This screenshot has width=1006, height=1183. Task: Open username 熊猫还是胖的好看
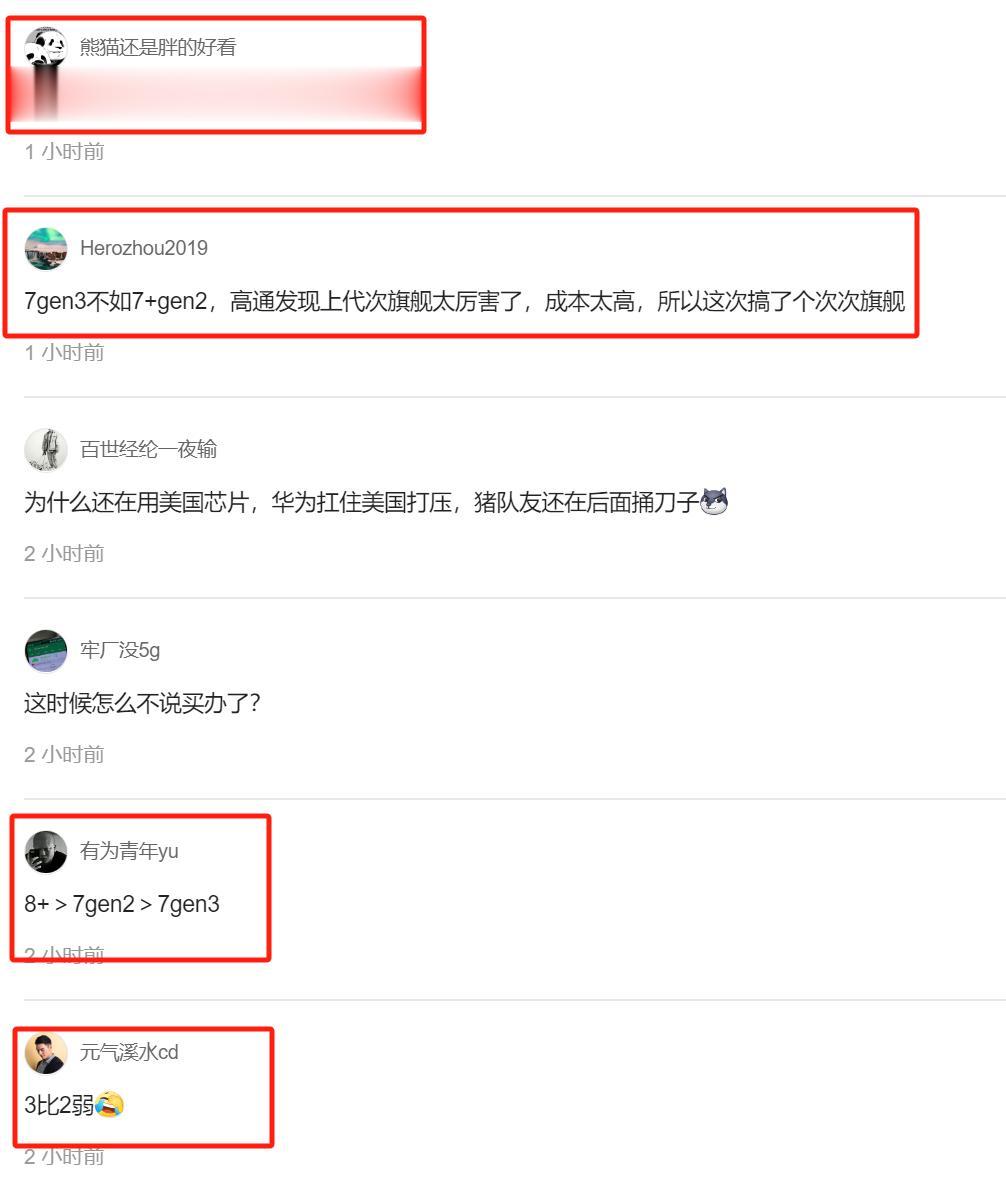(158, 47)
